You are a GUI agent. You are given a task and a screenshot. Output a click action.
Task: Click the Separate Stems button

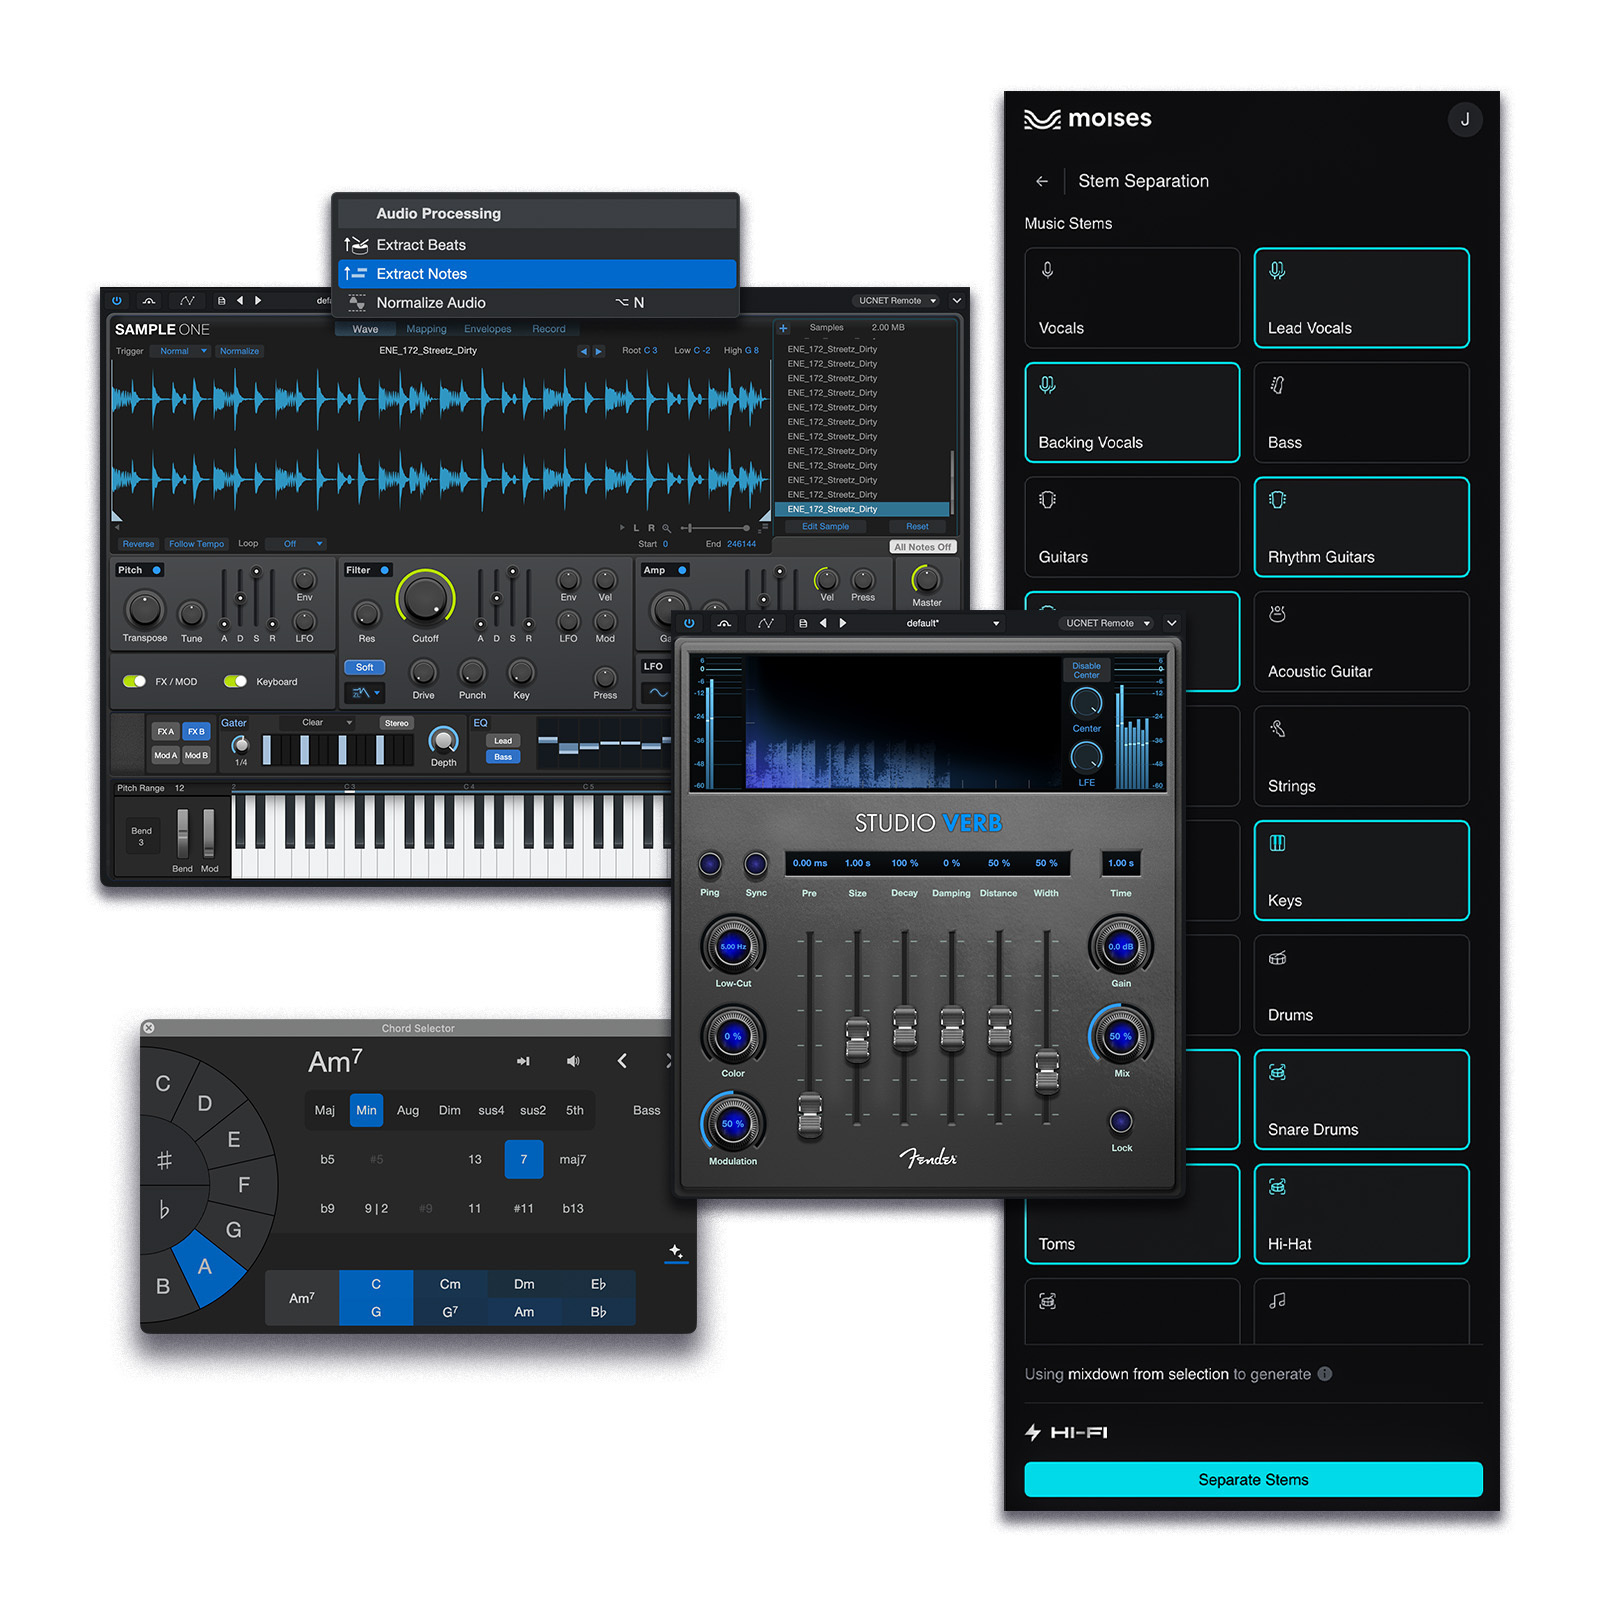pos(1253,1479)
